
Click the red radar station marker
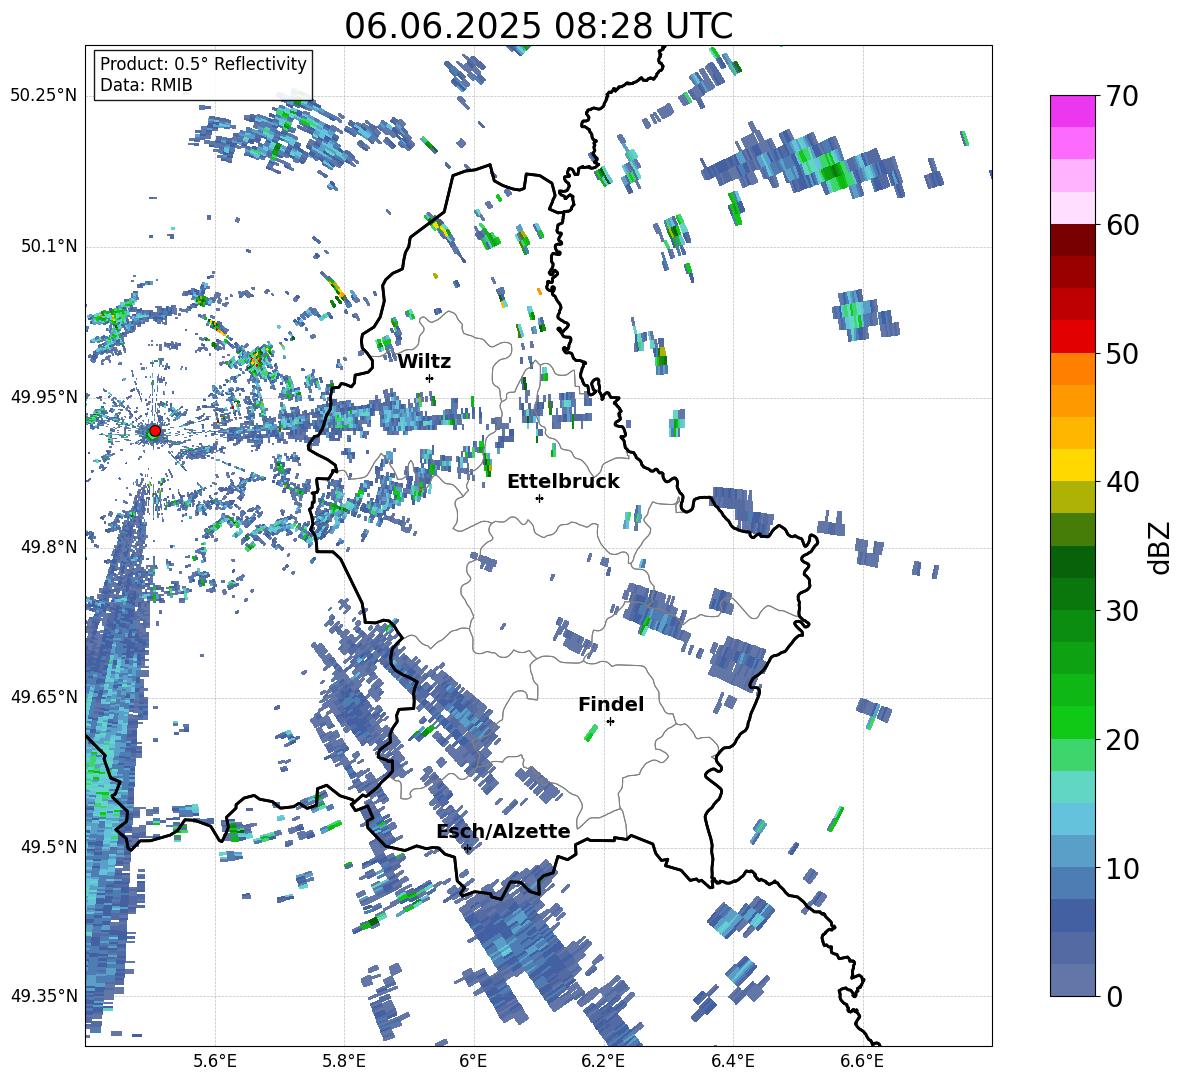coord(155,430)
